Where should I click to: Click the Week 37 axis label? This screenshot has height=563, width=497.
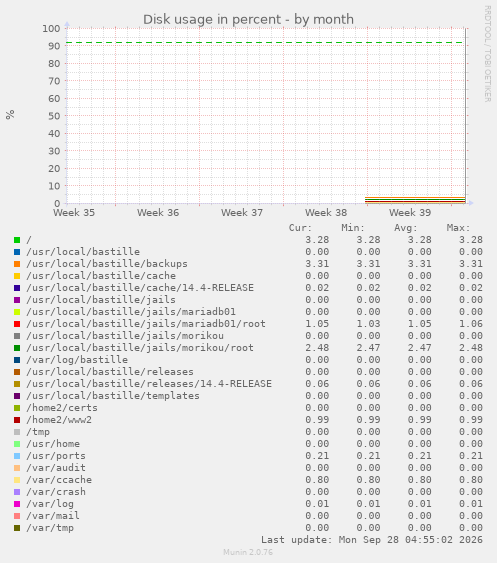[x=242, y=213]
